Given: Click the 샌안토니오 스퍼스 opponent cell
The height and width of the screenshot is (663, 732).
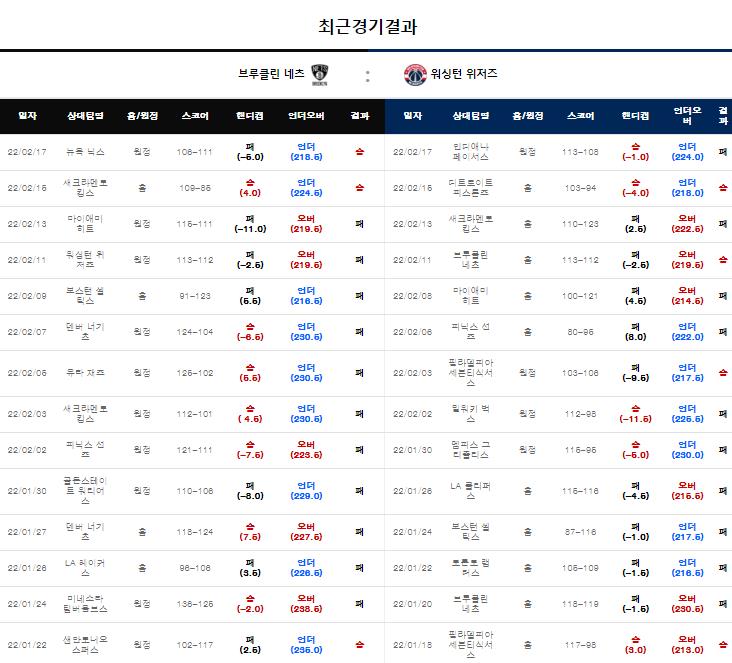Looking at the screenshot, I should (85, 645).
